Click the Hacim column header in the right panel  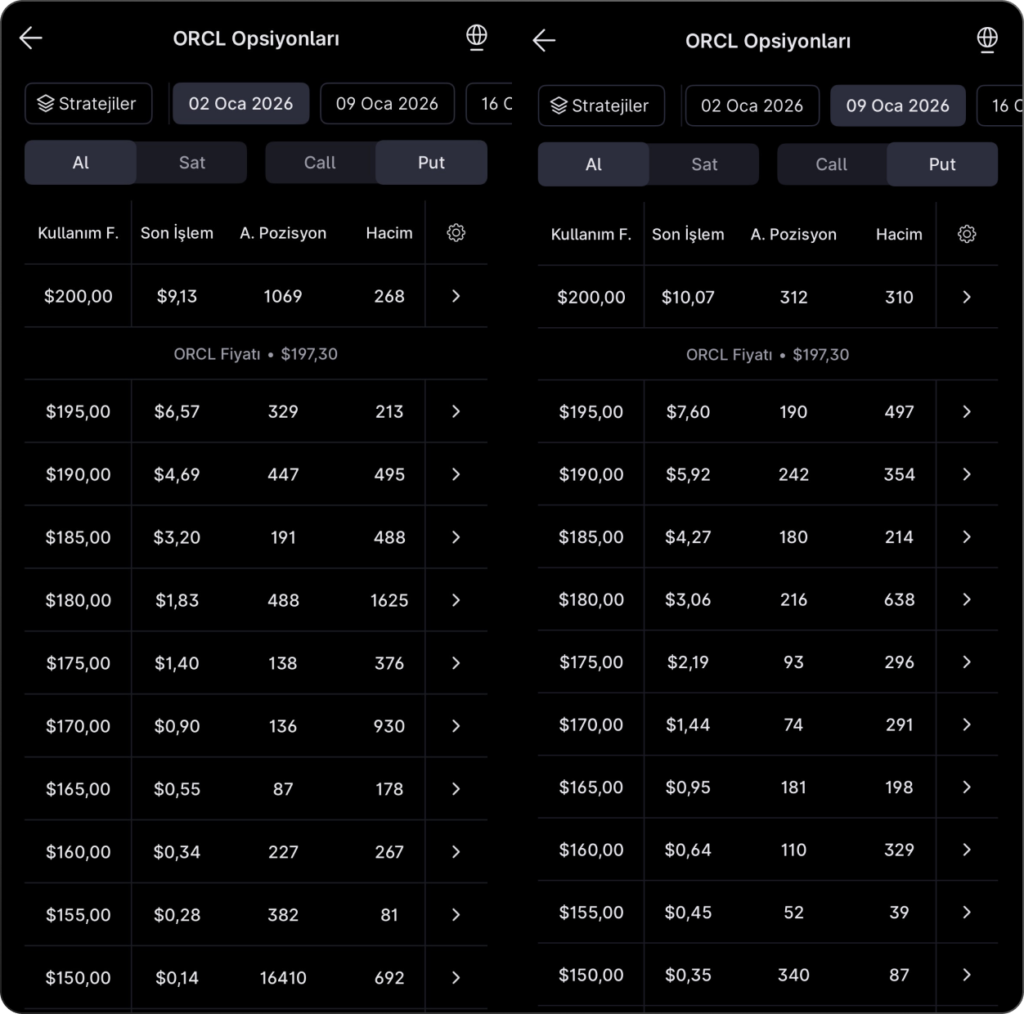[899, 234]
